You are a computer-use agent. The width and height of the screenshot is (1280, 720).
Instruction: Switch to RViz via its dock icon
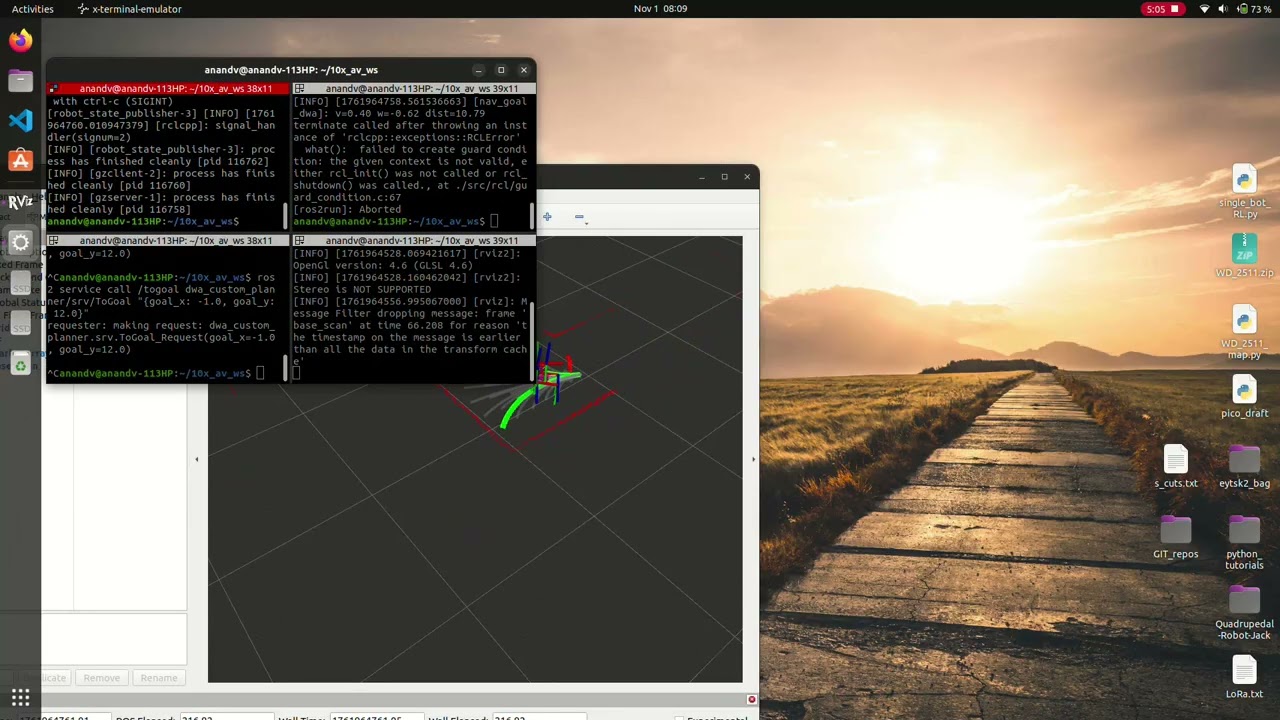(x=20, y=201)
